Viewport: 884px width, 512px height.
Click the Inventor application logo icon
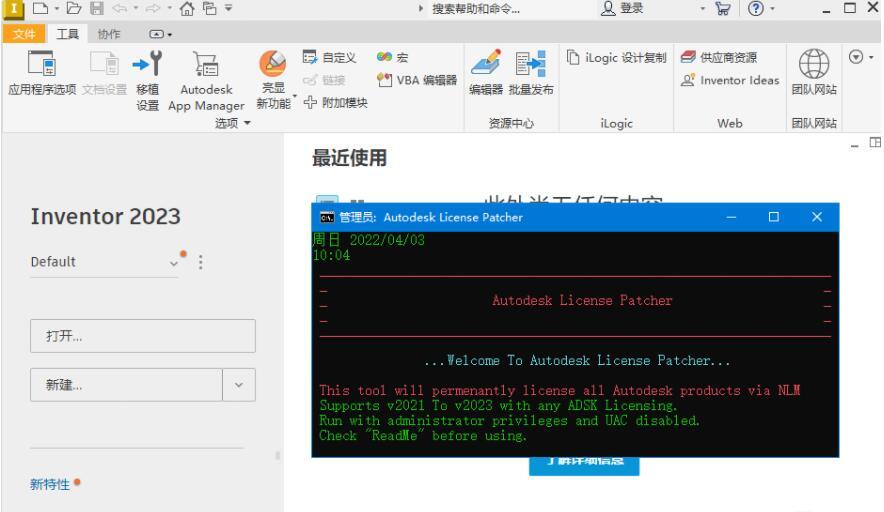point(14,8)
